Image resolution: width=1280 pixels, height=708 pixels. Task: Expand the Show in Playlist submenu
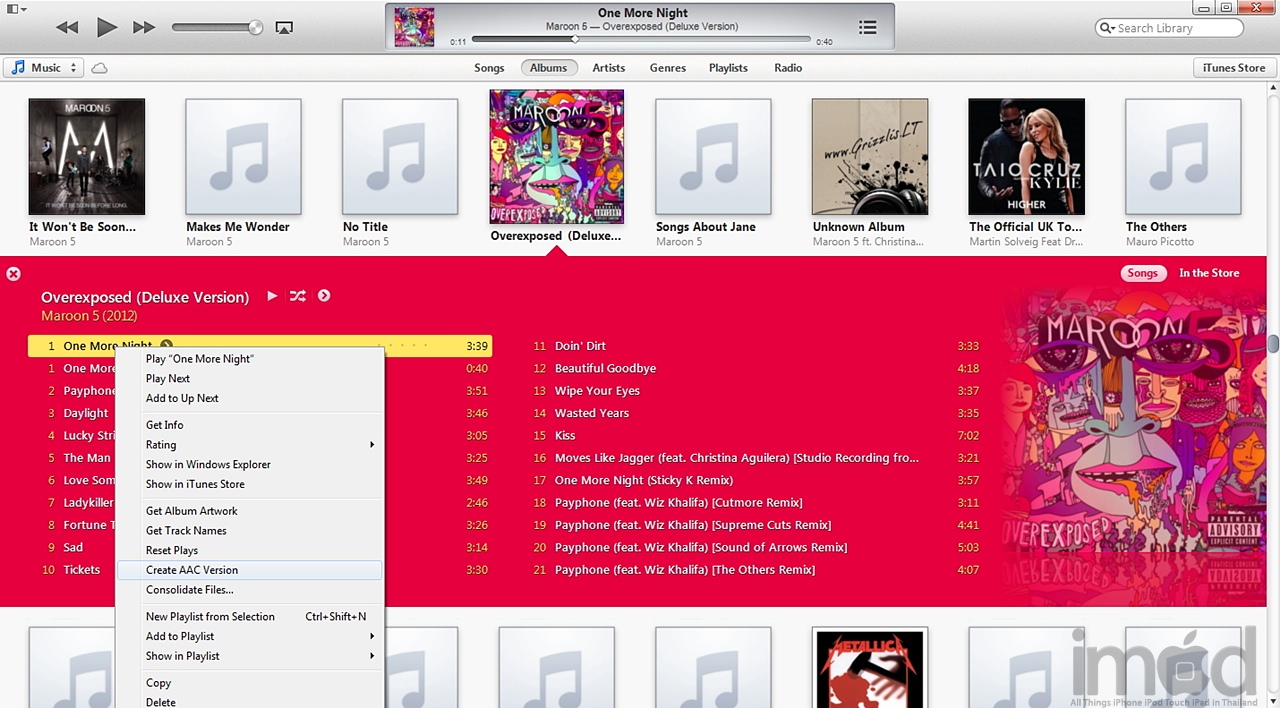point(250,656)
